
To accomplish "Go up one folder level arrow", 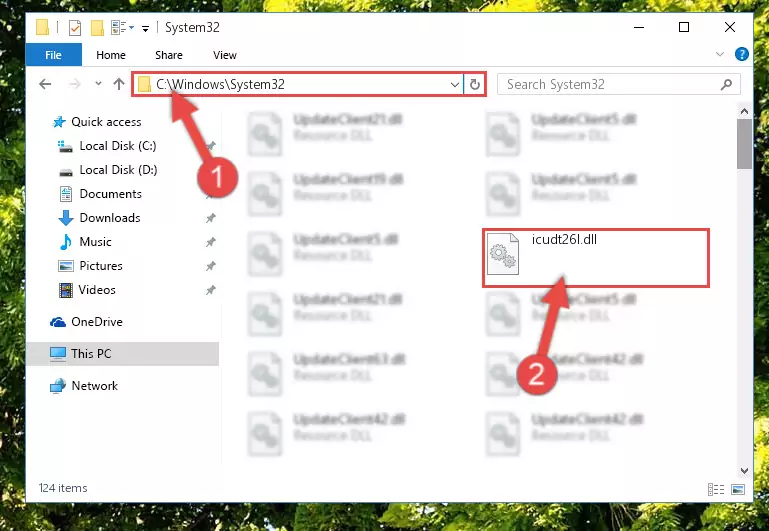I will coord(119,84).
